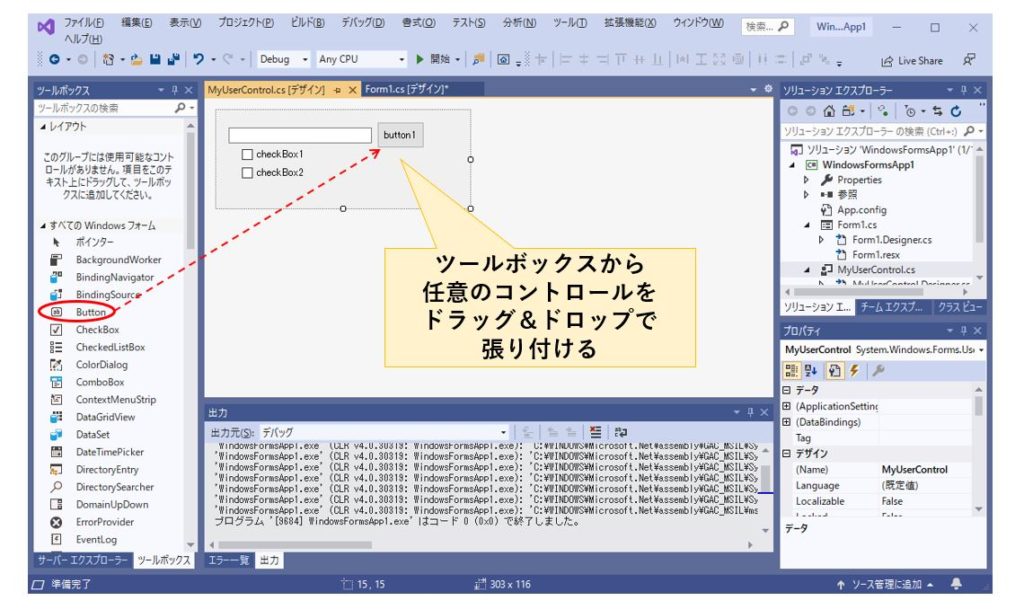Open the ファイル(F) menu
The image size is (1024, 609).
pyautogui.click(x=84, y=23)
